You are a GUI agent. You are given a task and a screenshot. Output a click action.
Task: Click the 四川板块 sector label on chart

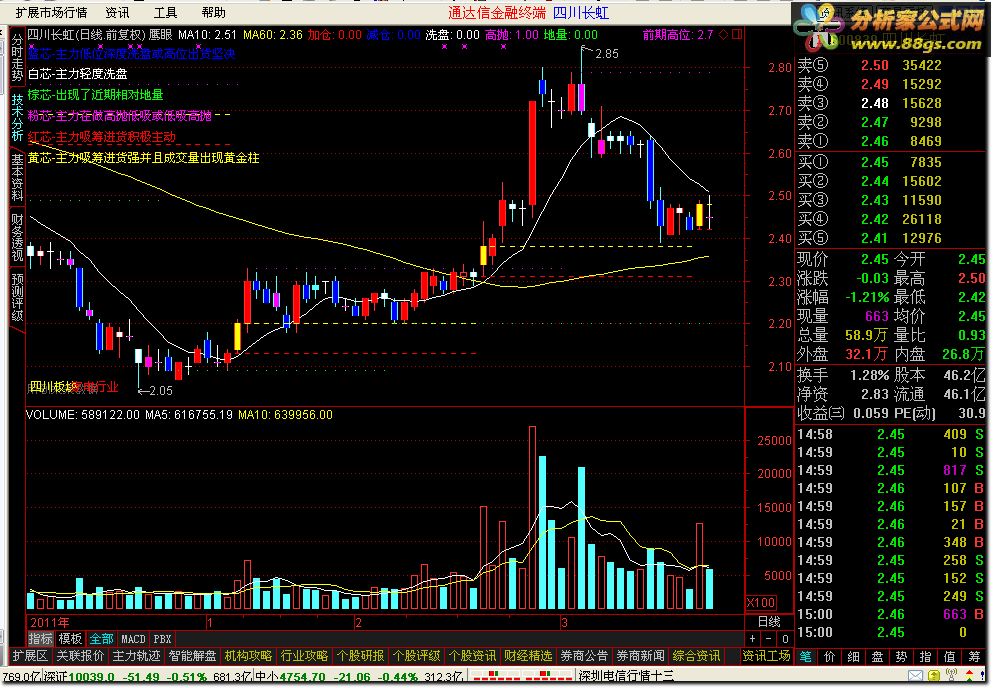coord(53,386)
